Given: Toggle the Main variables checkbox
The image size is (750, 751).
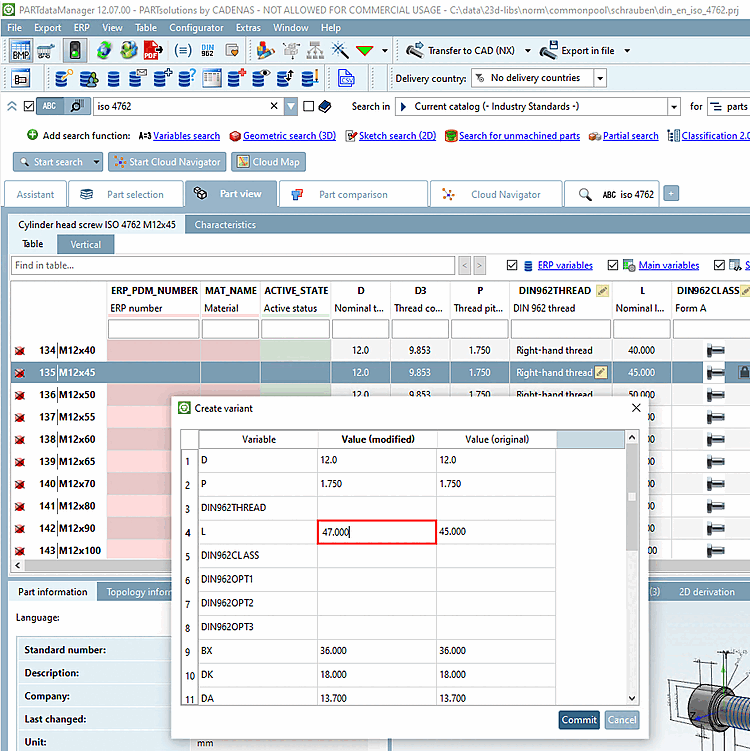Looking at the screenshot, I should tap(612, 265).
